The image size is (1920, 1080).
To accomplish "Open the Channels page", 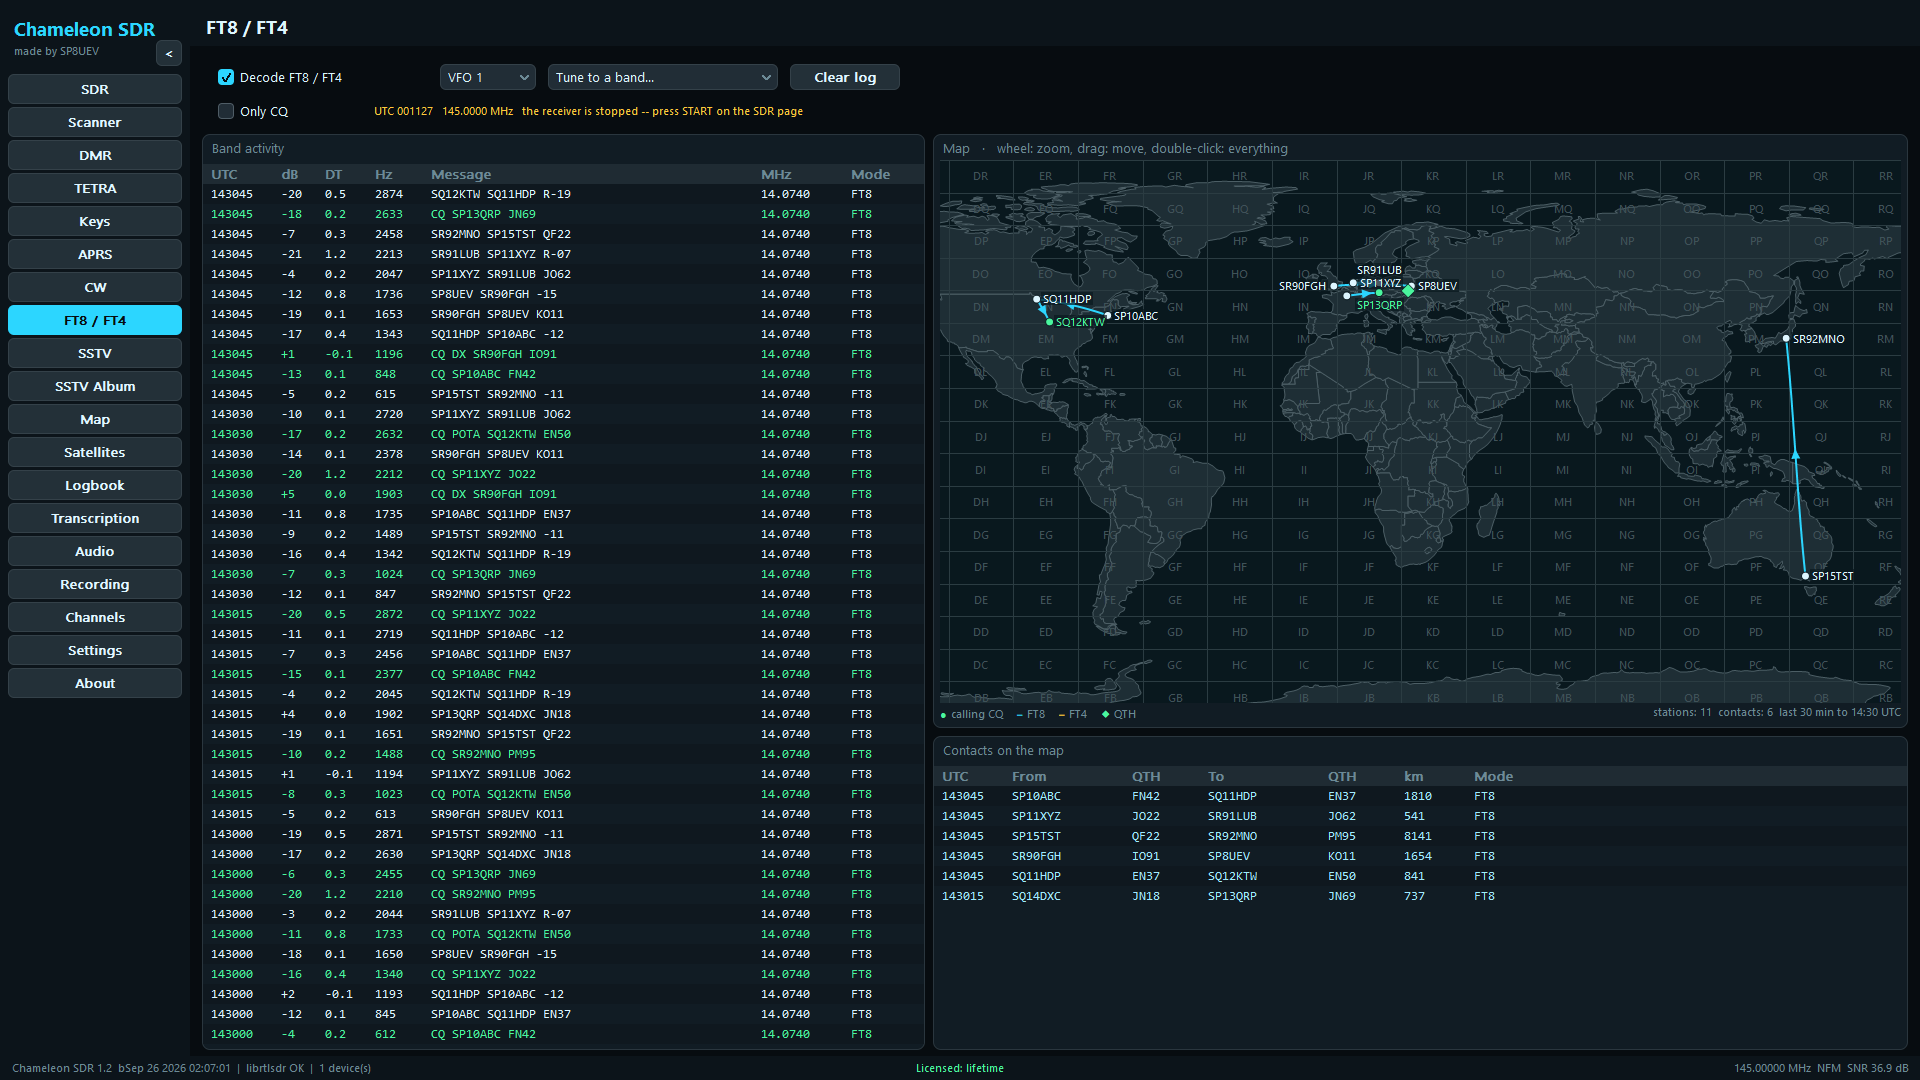I will pyautogui.click(x=95, y=617).
